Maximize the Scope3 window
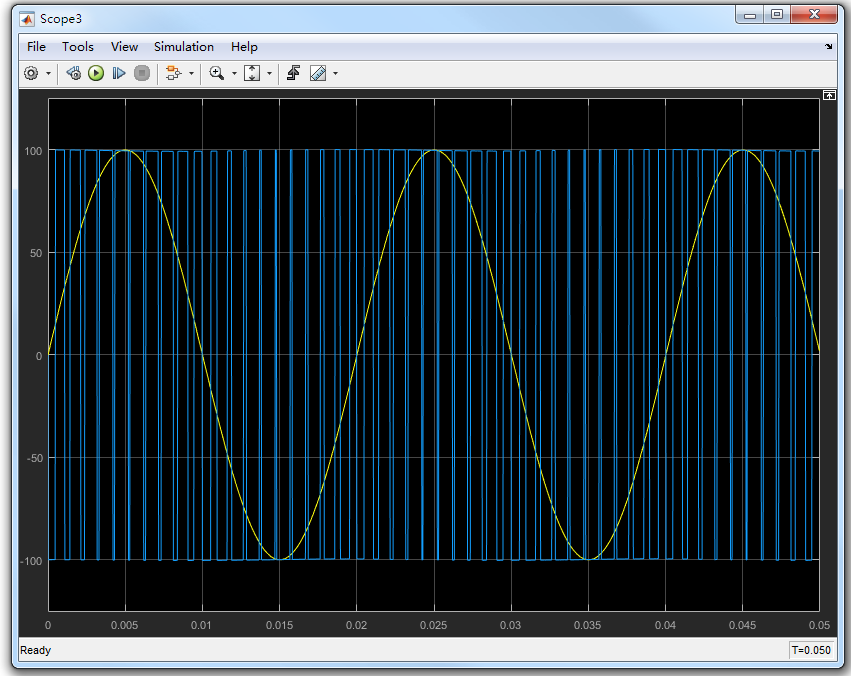The image size is (851, 676). point(777,15)
